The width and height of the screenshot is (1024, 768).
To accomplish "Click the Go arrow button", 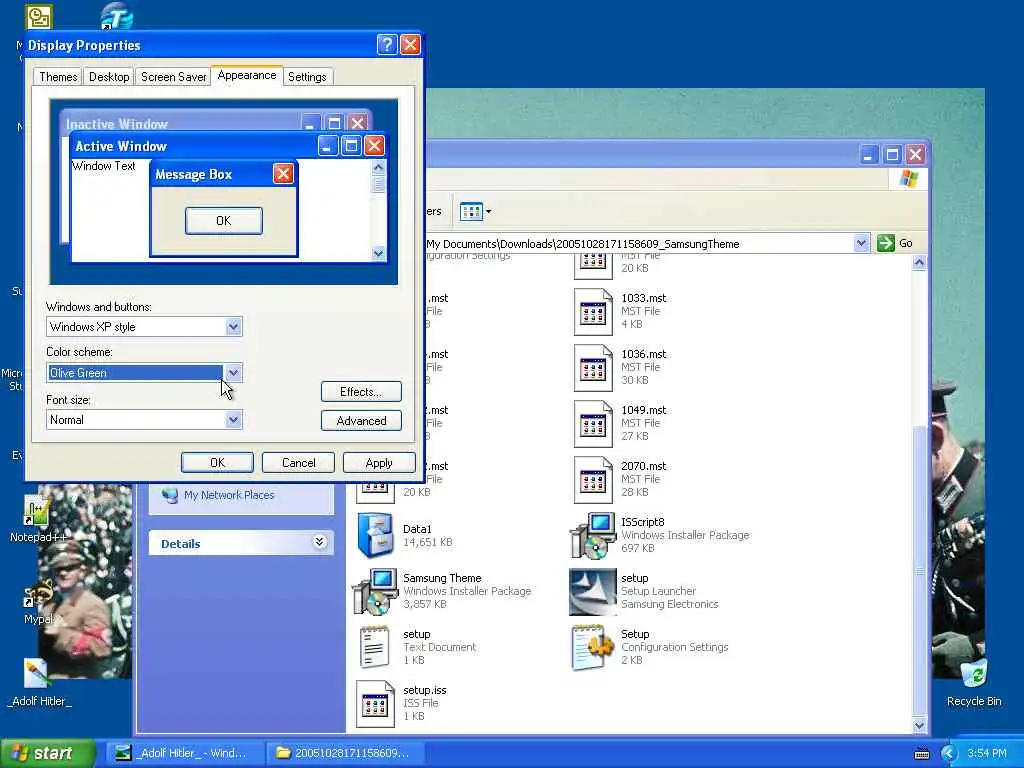I will pyautogui.click(x=886, y=243).
